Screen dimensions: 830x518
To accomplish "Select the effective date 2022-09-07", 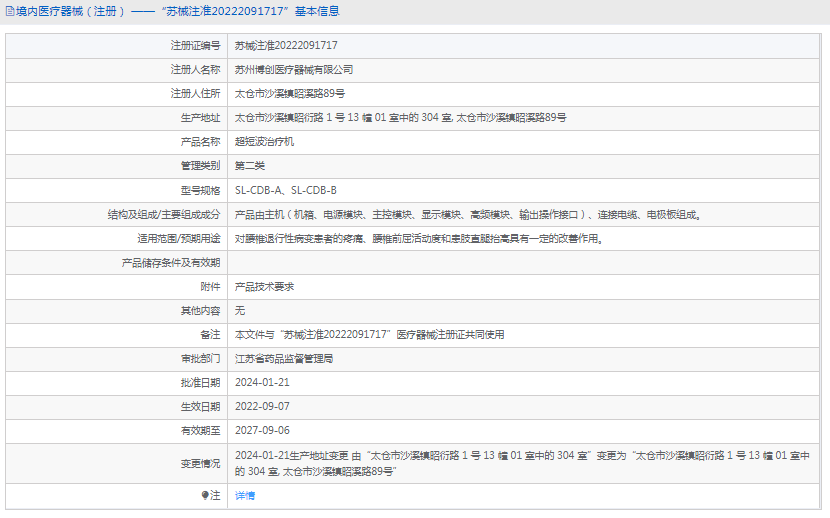I will point(262,406).
